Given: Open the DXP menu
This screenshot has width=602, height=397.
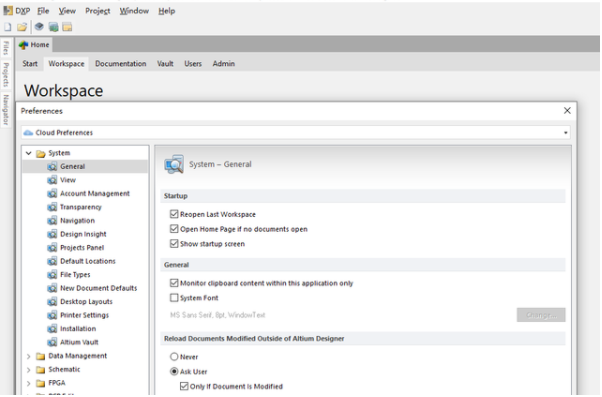Looking at the screenshot, I should (23, 11).
